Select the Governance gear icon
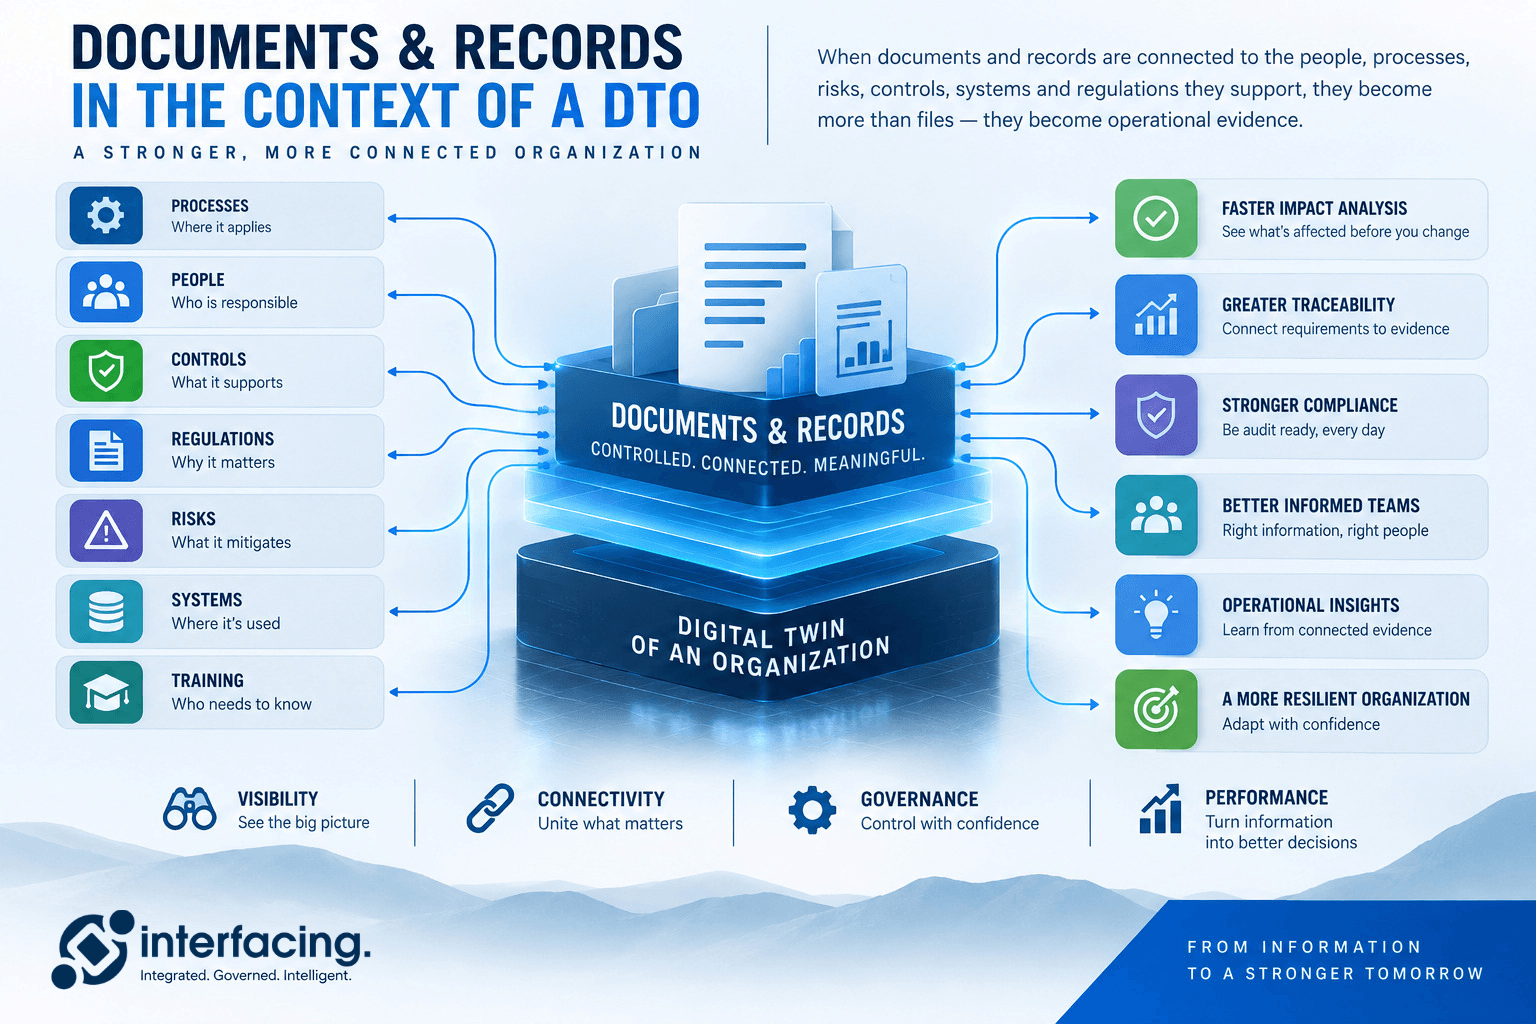This screenshot has height=1024, width=1536. click(812, 810)
